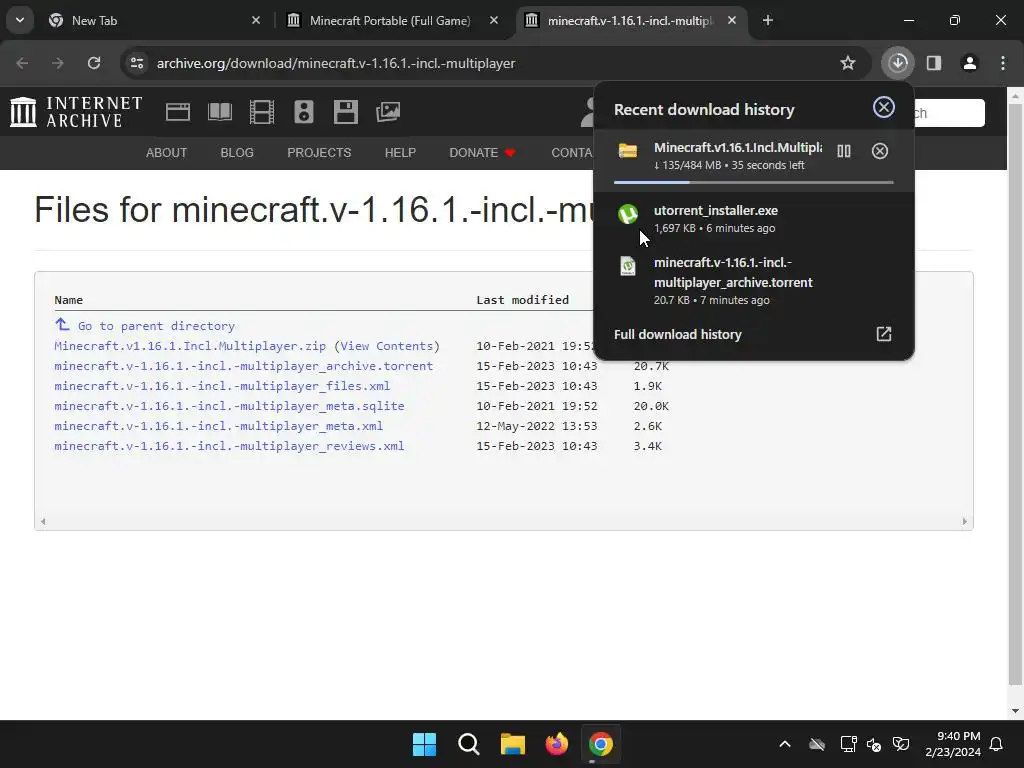
Task: Click the Chrome downloads toolbar icon
Action: pos(898,63)
